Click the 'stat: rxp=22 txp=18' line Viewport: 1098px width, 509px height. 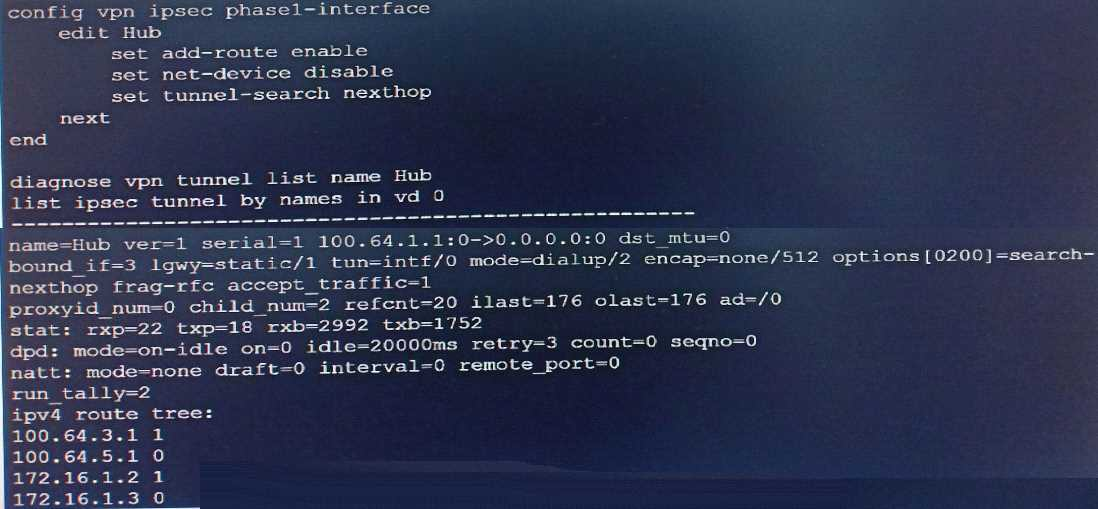(246, 324)
